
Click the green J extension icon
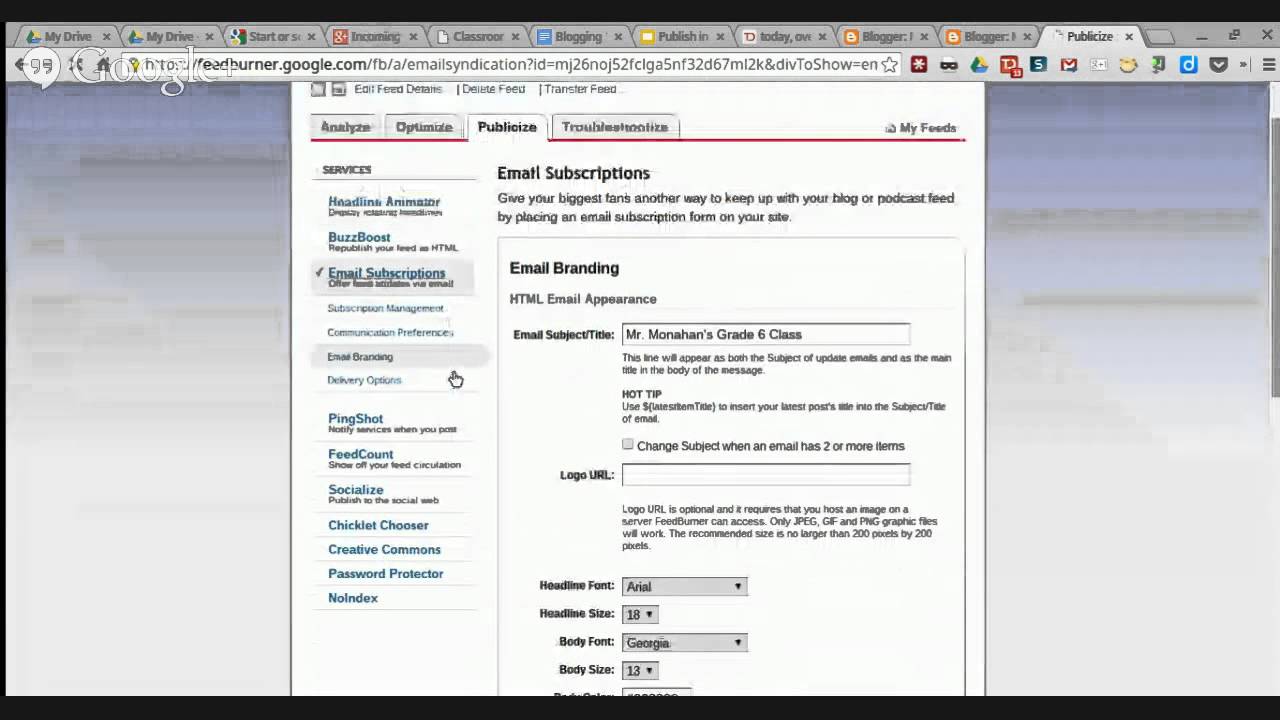pos(1158,65)
